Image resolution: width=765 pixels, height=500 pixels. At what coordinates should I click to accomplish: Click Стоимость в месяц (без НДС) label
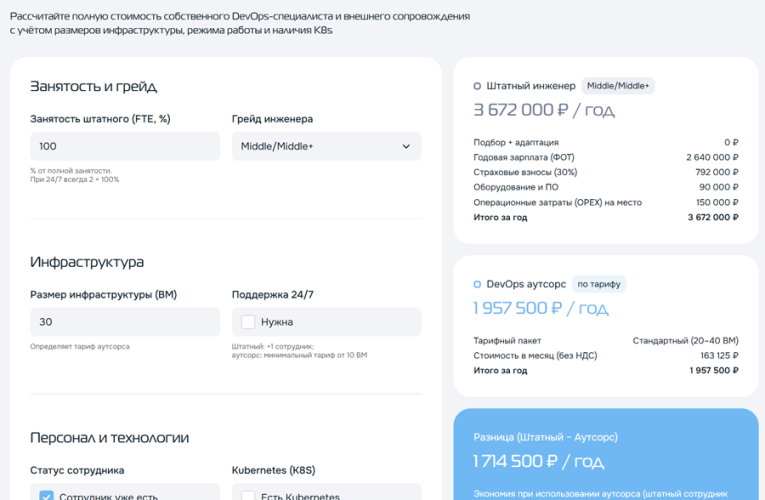click(x=535, y=356)
